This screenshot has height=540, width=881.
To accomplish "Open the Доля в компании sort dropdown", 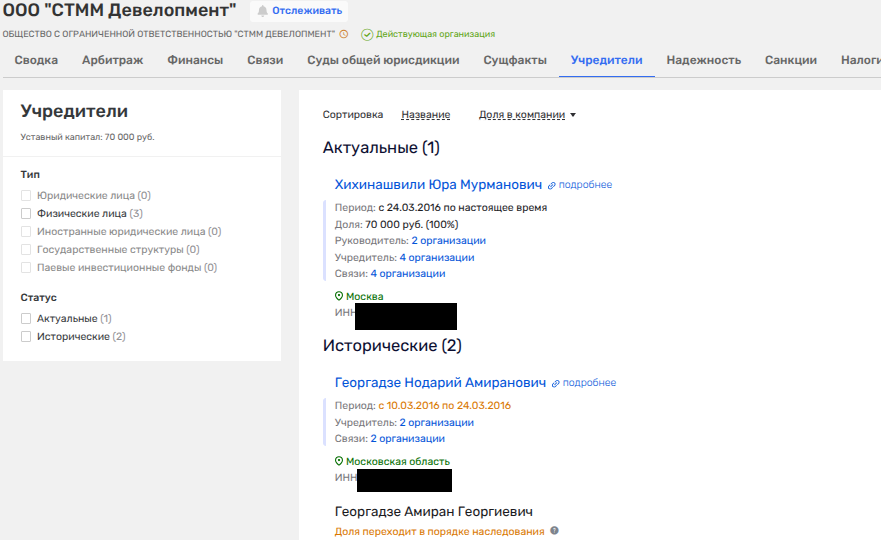I will 528,115.
